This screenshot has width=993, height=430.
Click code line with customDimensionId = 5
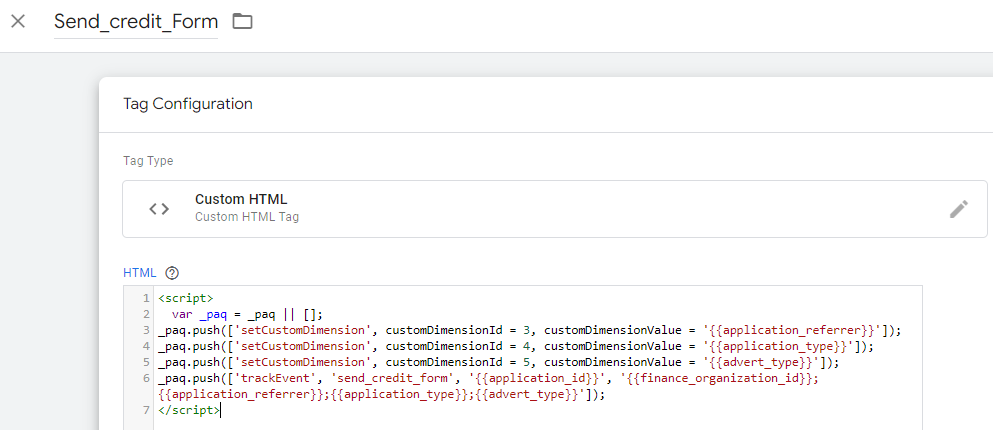coord(498,362)
